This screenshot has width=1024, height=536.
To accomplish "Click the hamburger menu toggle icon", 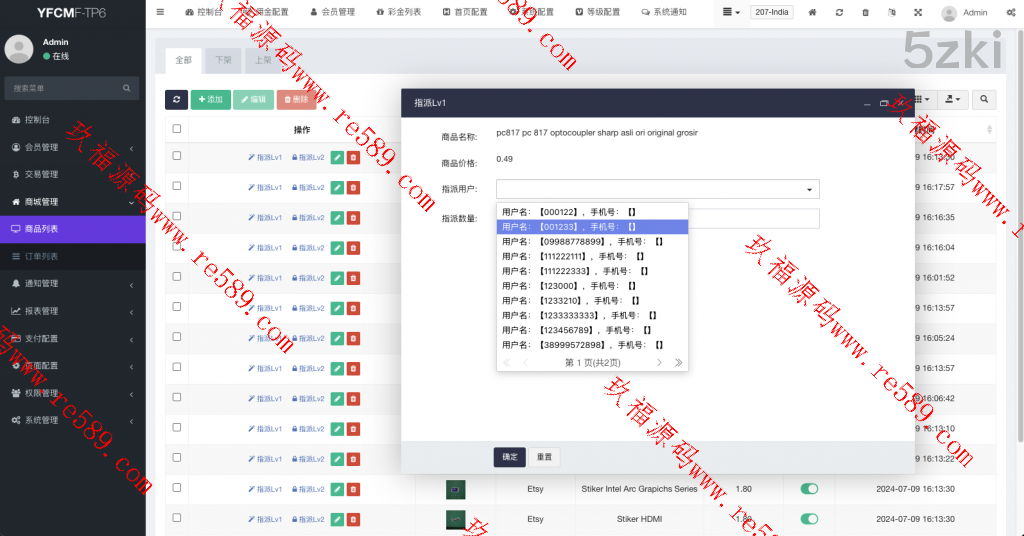I will (x=160, y=12).
